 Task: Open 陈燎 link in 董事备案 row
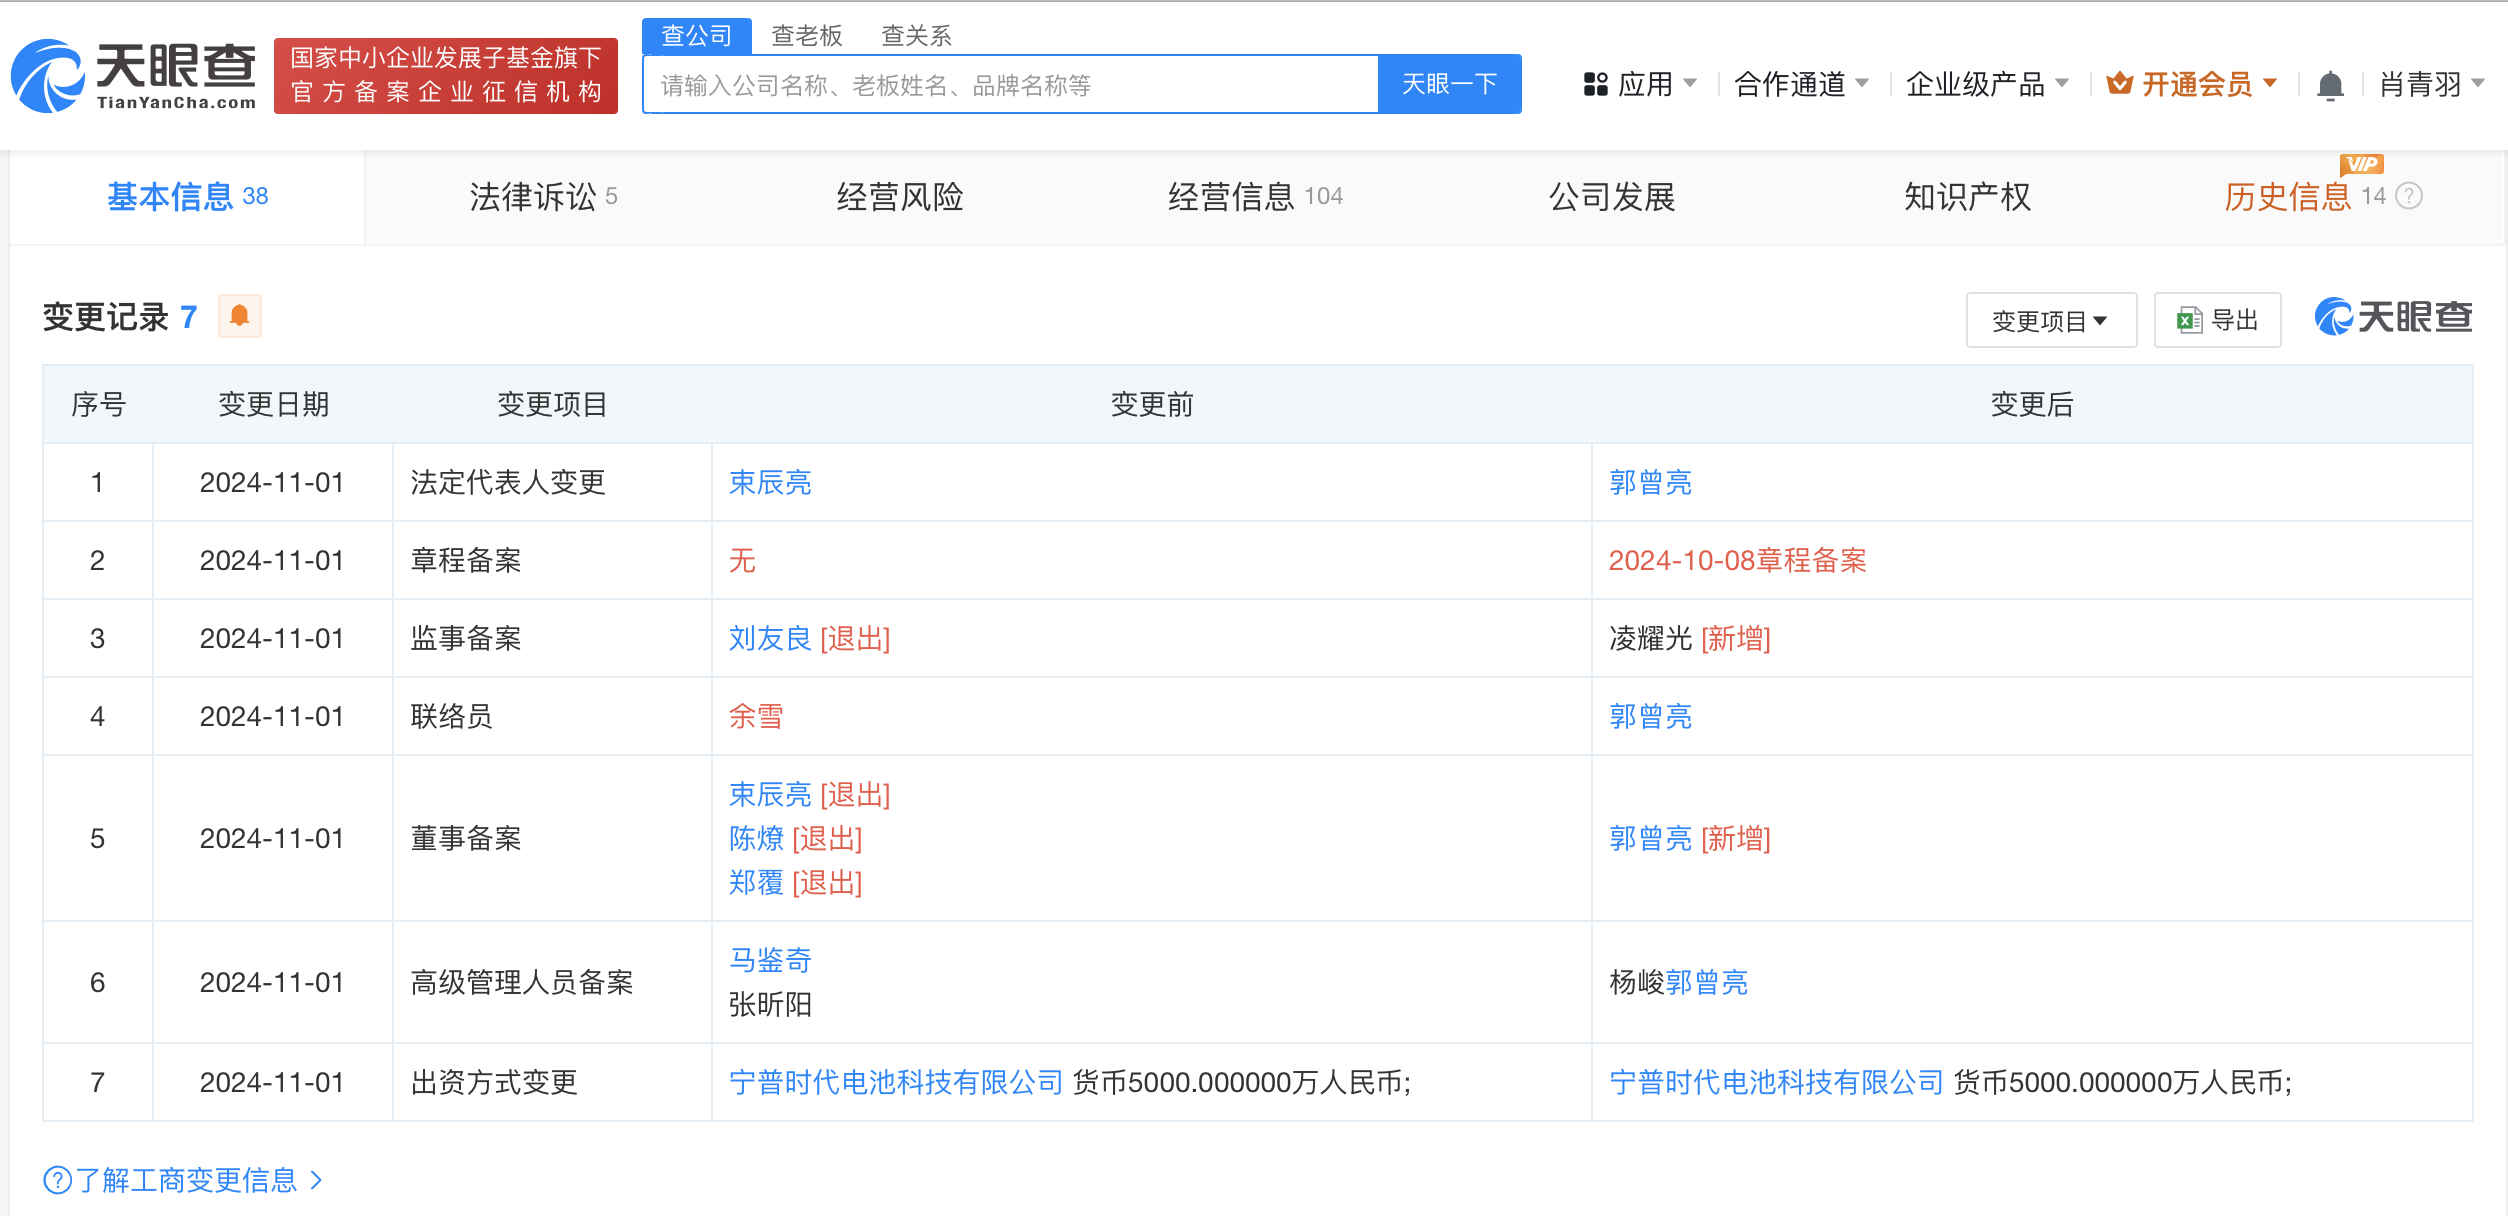point(756,838)
